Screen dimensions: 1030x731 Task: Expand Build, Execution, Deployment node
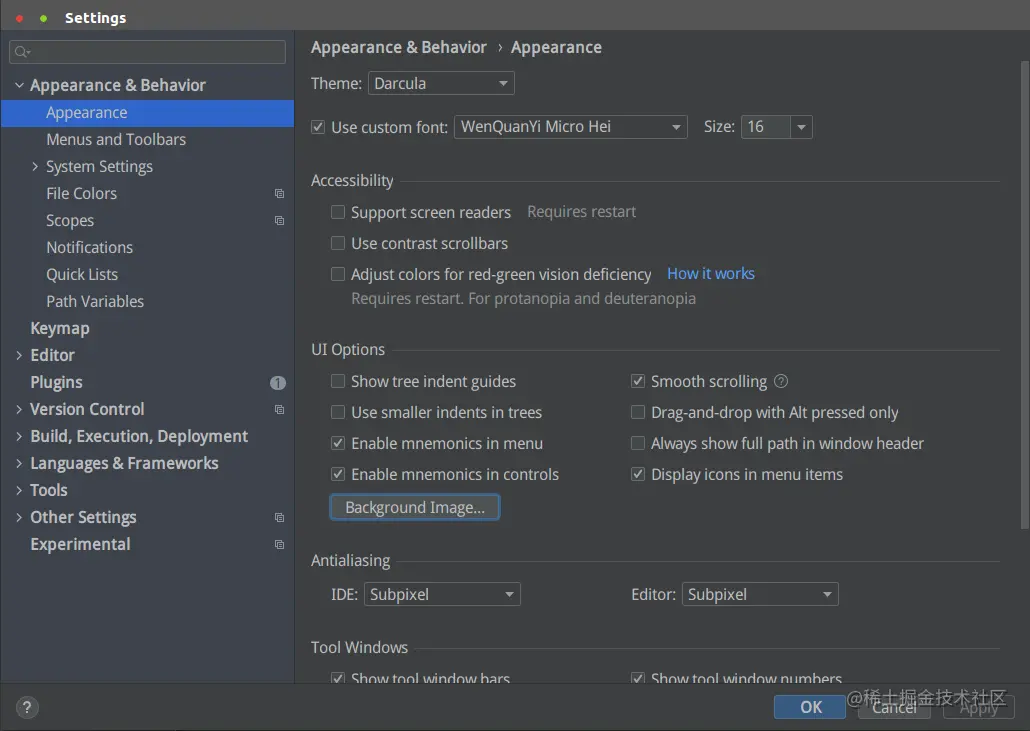[x=19, y=436]
